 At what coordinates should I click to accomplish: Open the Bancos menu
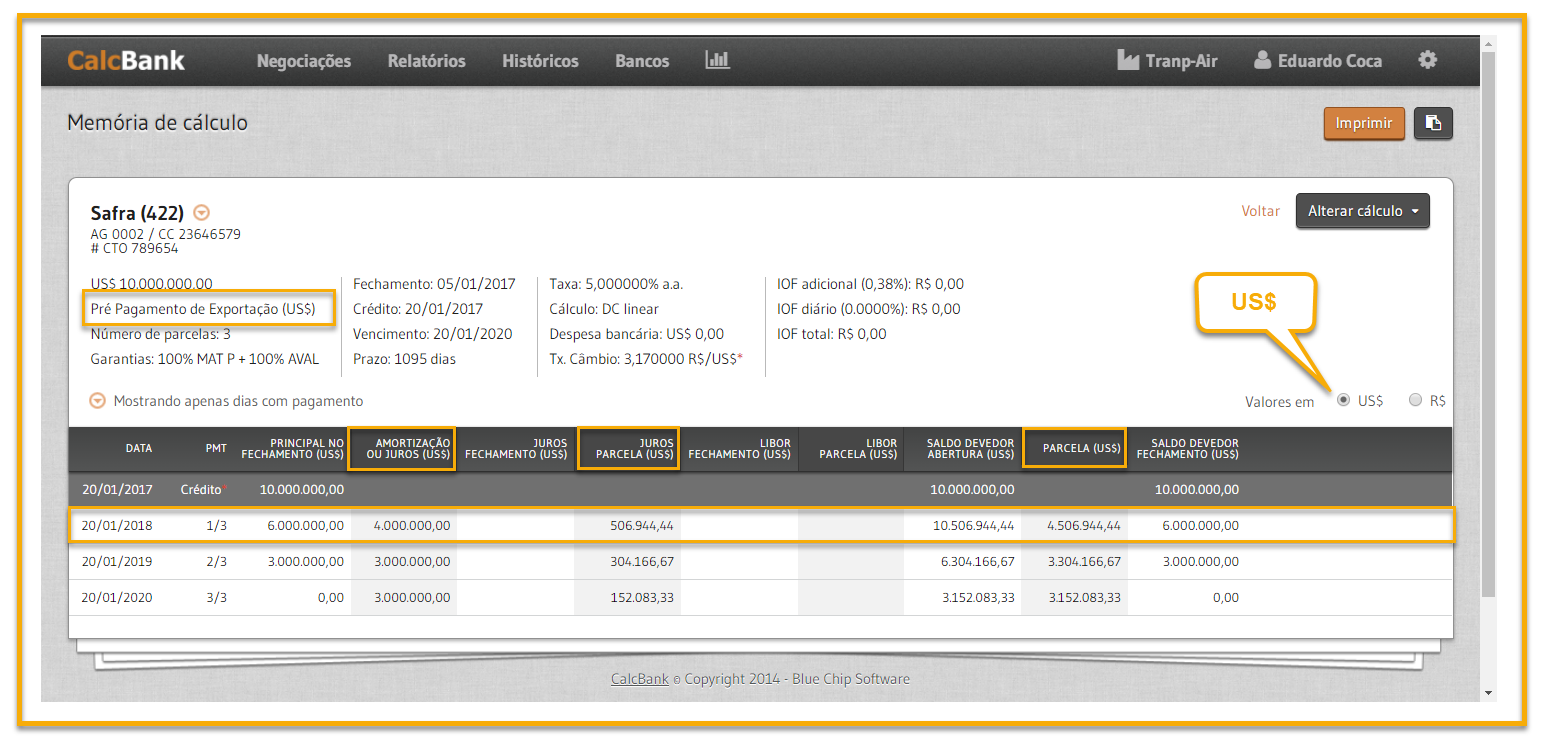point(642,61)
